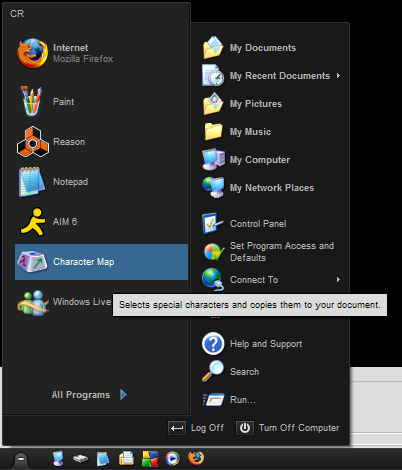Viewport: 402px width, 470px height.
Task: Select the highlighted Character Map entry
Action: [x=101, y=262]
